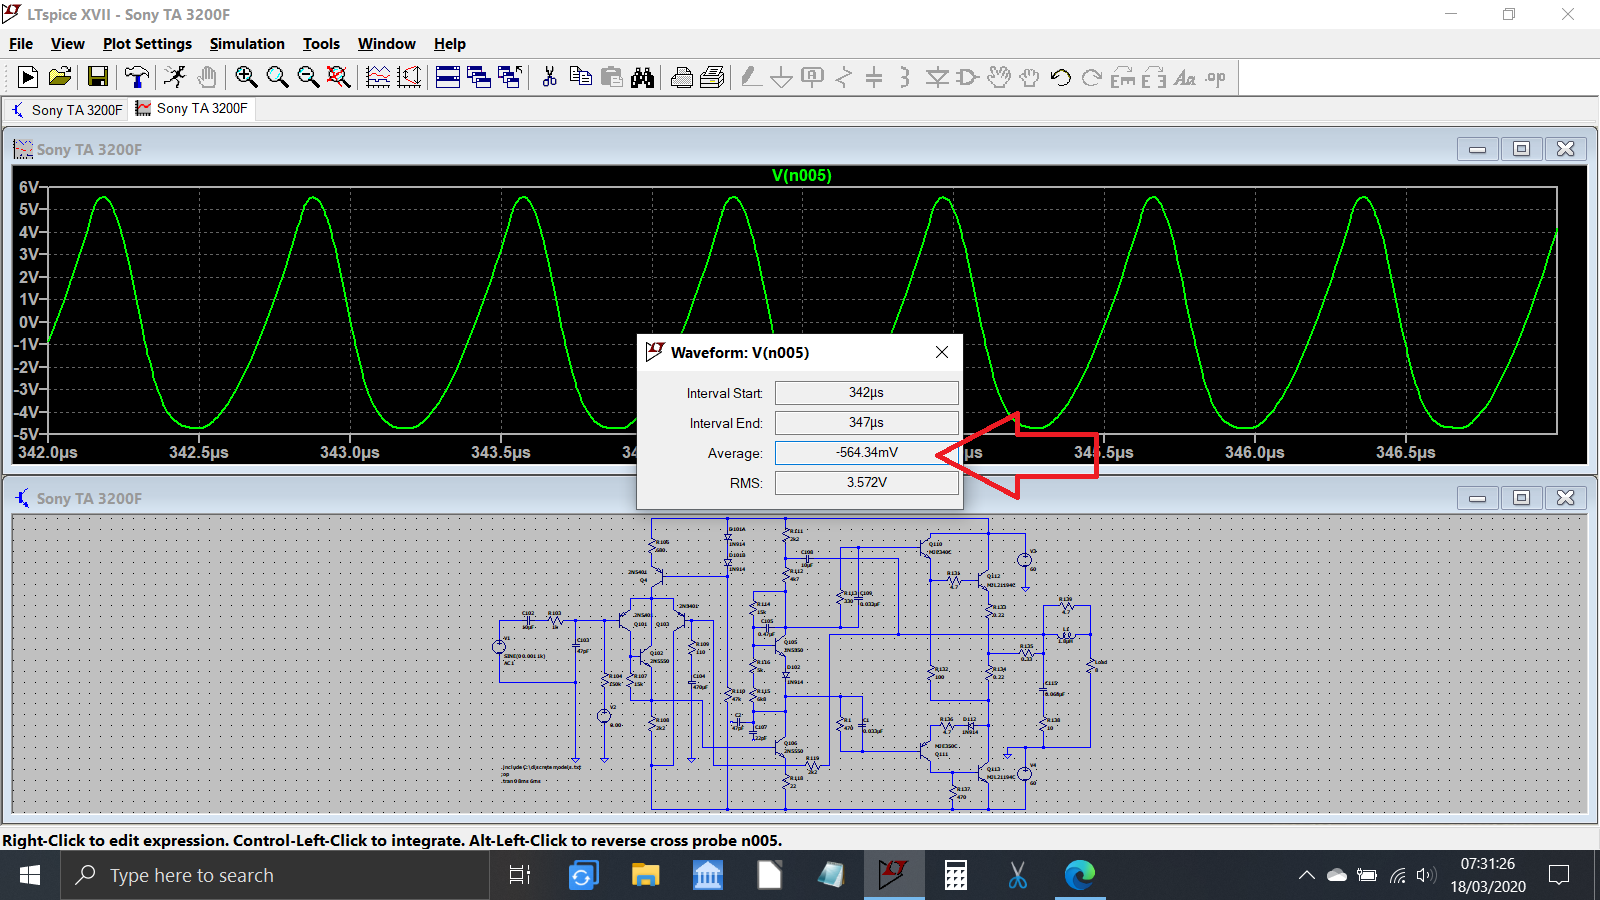Image resolution: width=1600 pixels, height=900 pixels.
Task: Click the binoculars Find icon
Action: pyautogui.click(x=643, y=77)
